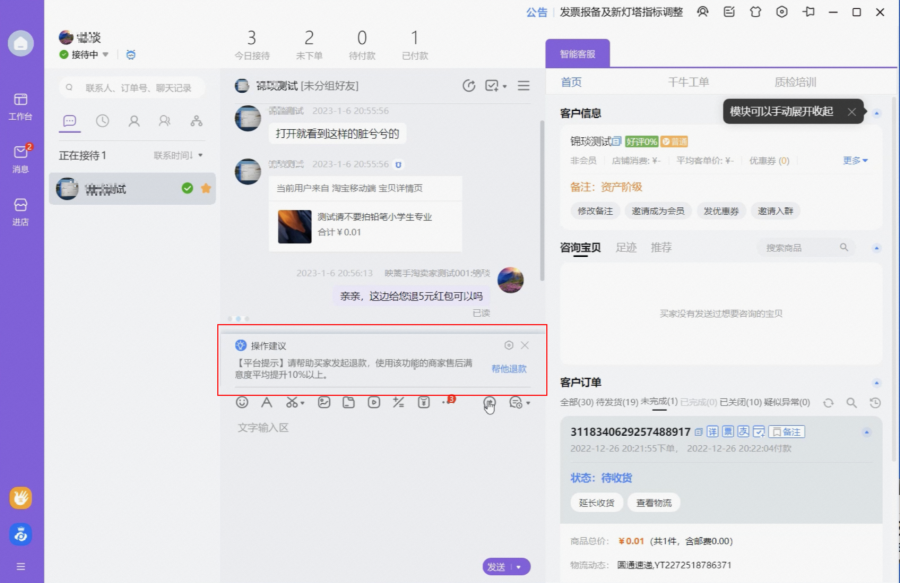Click the send file folder icon
Screen dimensions: 900x583
[348, 402]
